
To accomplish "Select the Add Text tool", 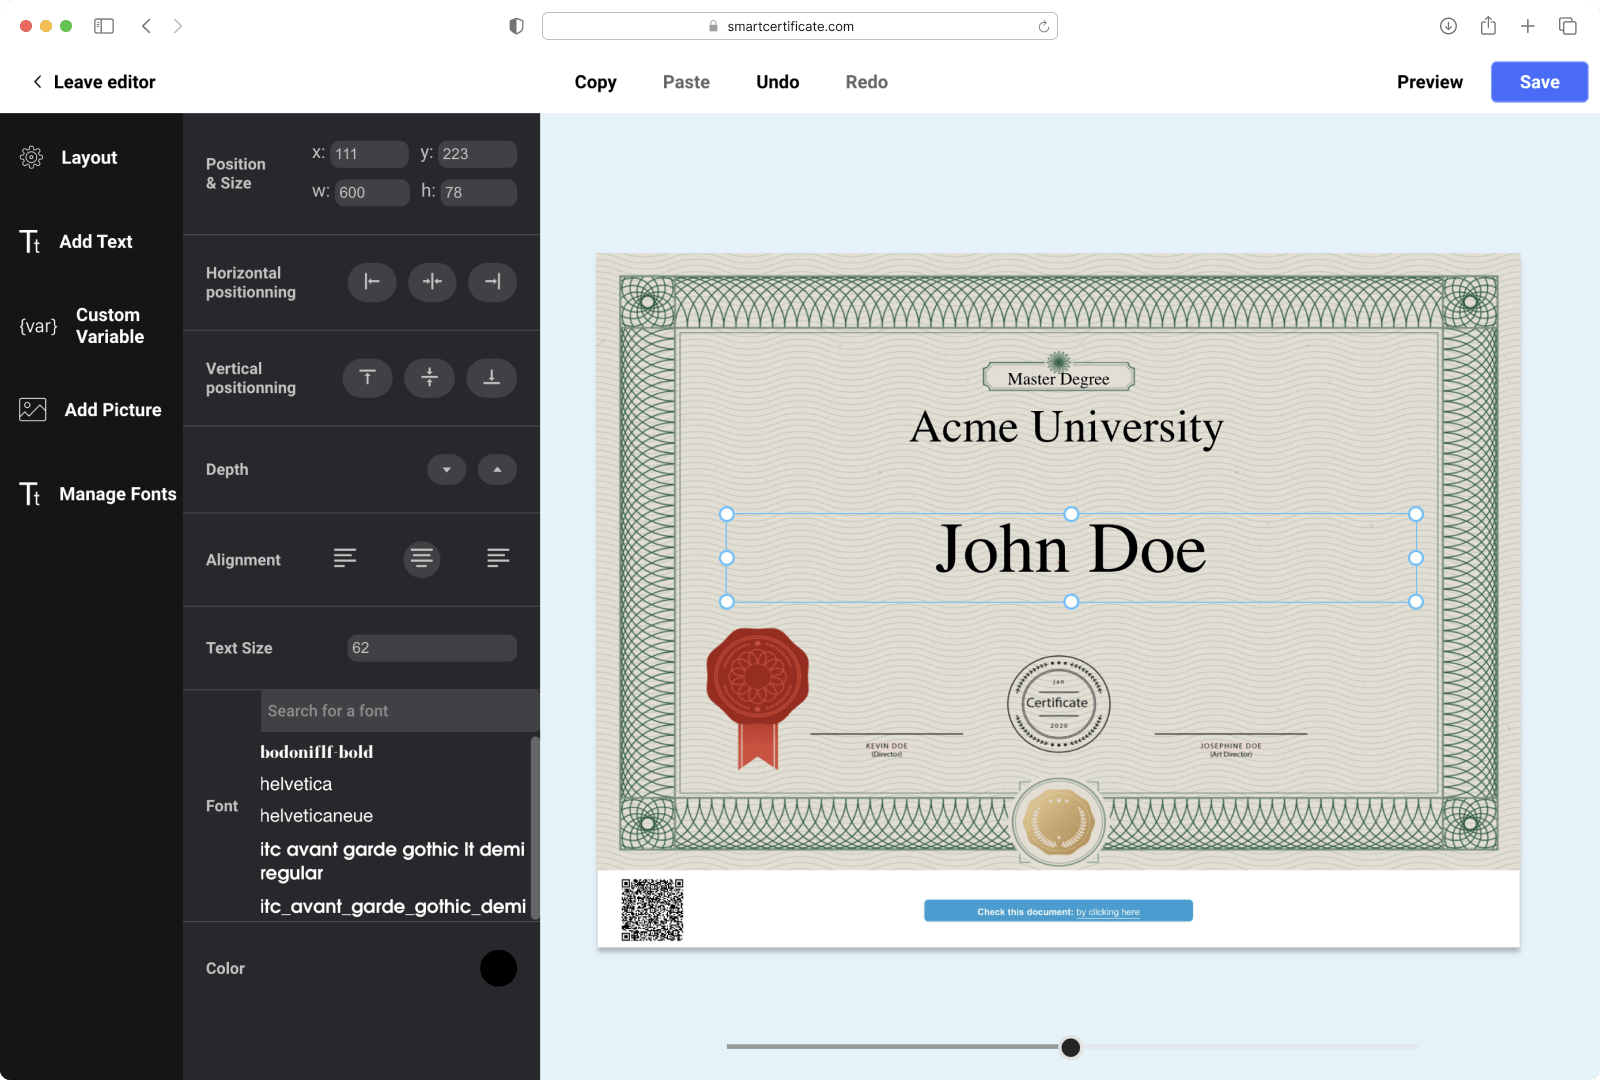I will (x=95, y=241).
